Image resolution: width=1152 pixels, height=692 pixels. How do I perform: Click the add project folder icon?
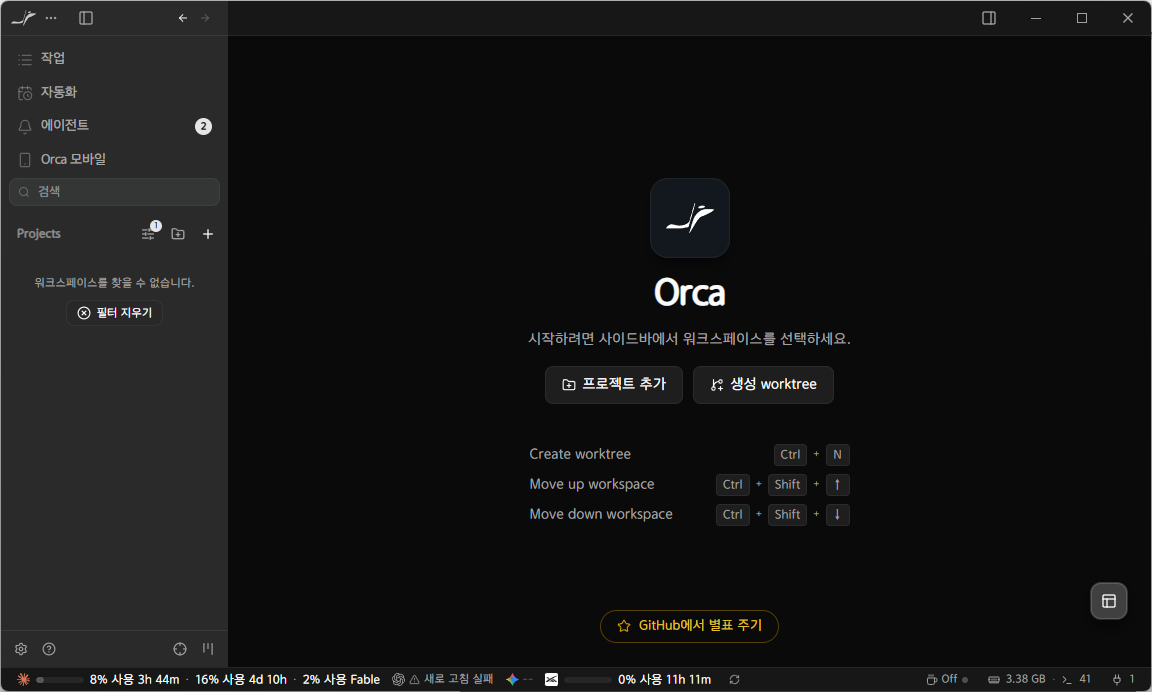pyautogui.click(x=178, y=234)
